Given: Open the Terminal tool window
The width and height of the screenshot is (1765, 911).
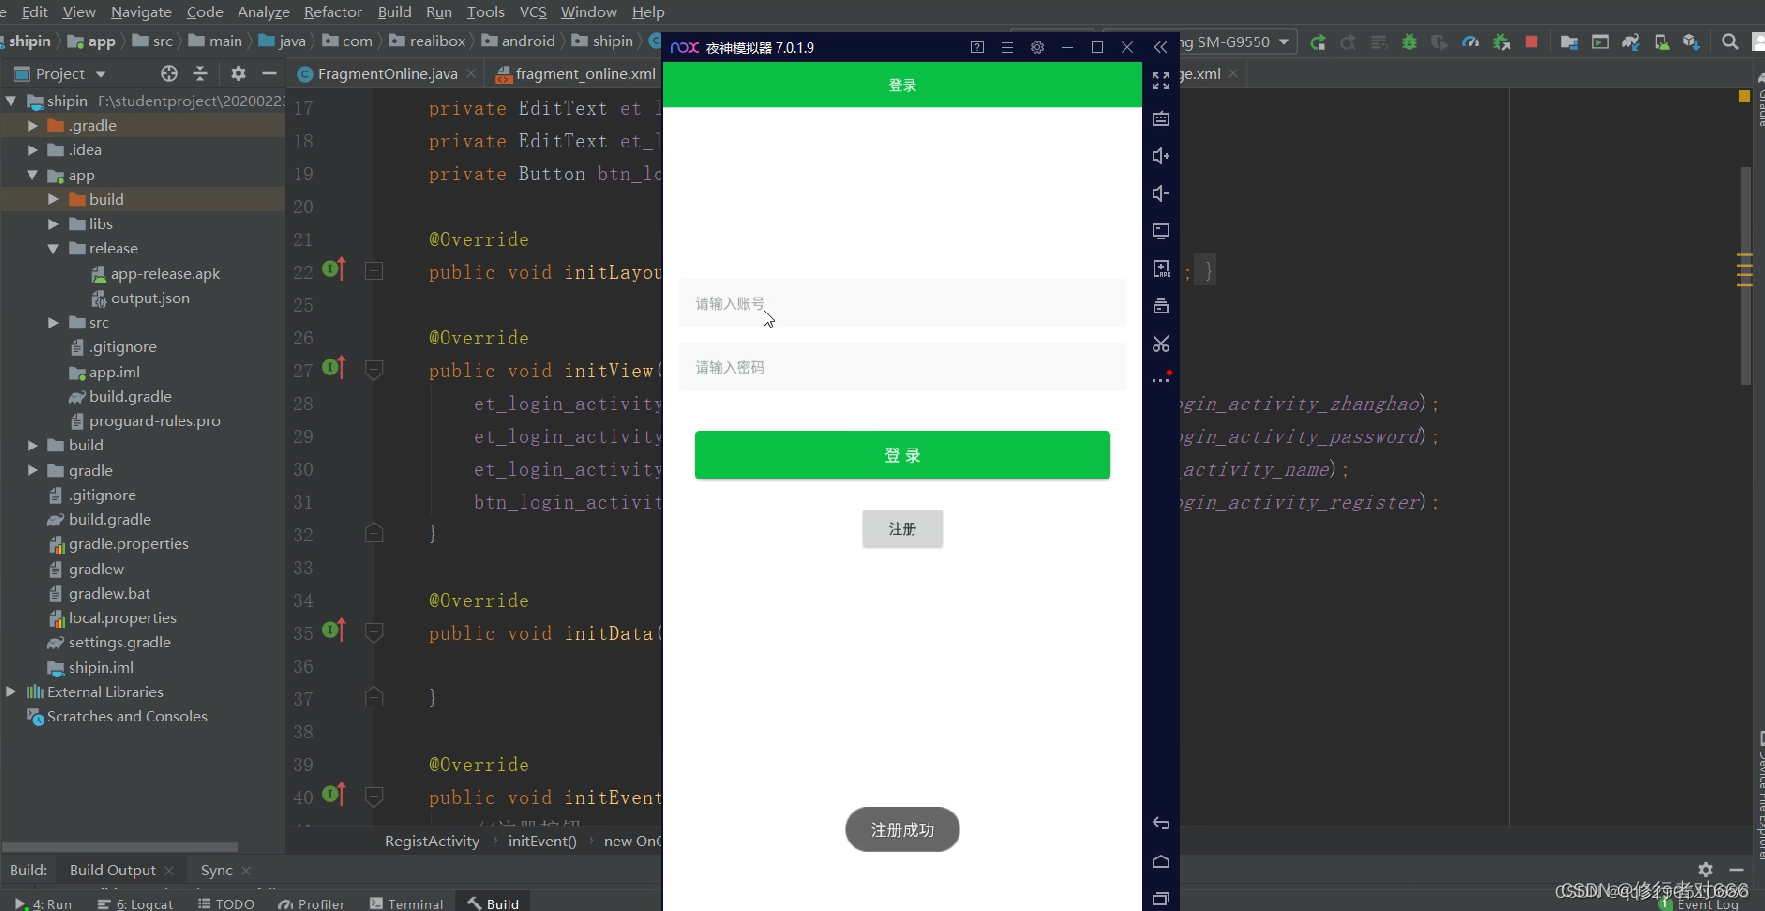Looking at the screenshot, I should [x=406, y=904].
